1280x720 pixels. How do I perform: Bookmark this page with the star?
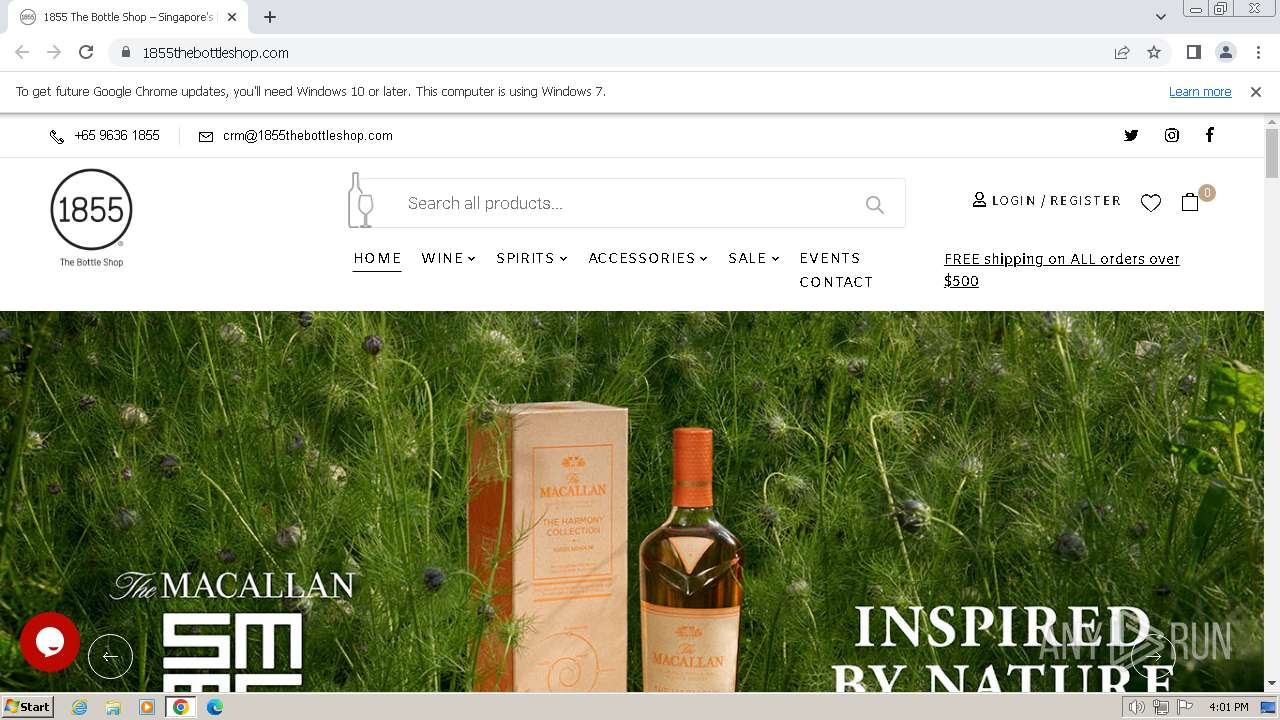[x=1154, y=52]
